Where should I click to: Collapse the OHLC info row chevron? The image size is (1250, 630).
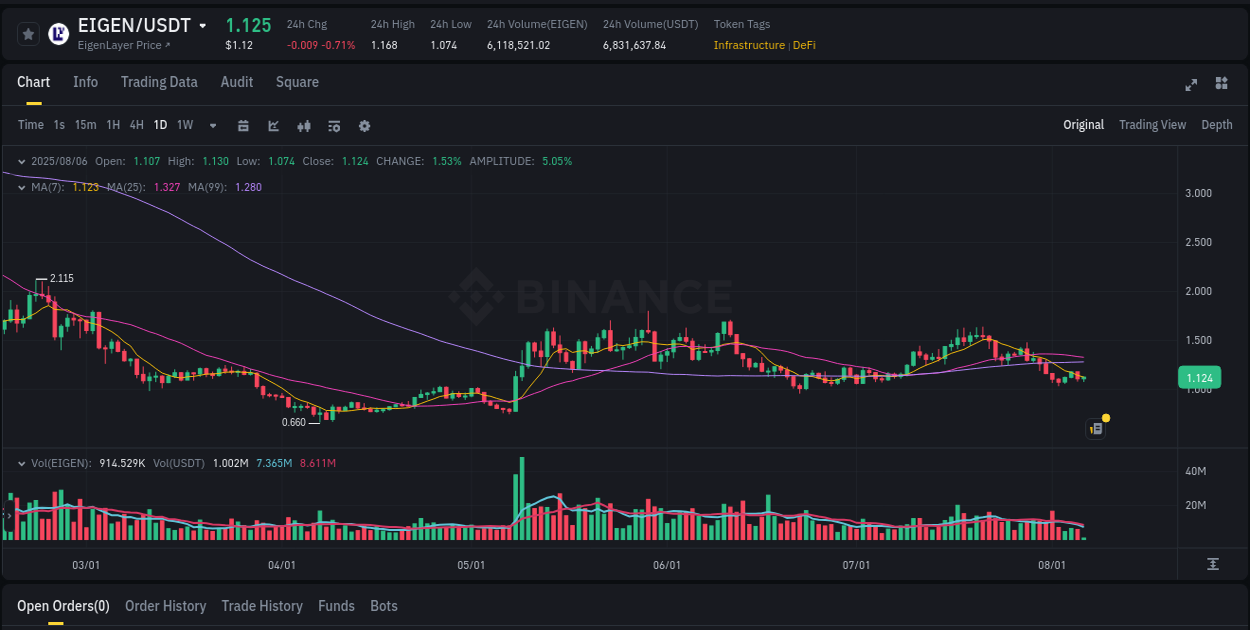point(21,160)
